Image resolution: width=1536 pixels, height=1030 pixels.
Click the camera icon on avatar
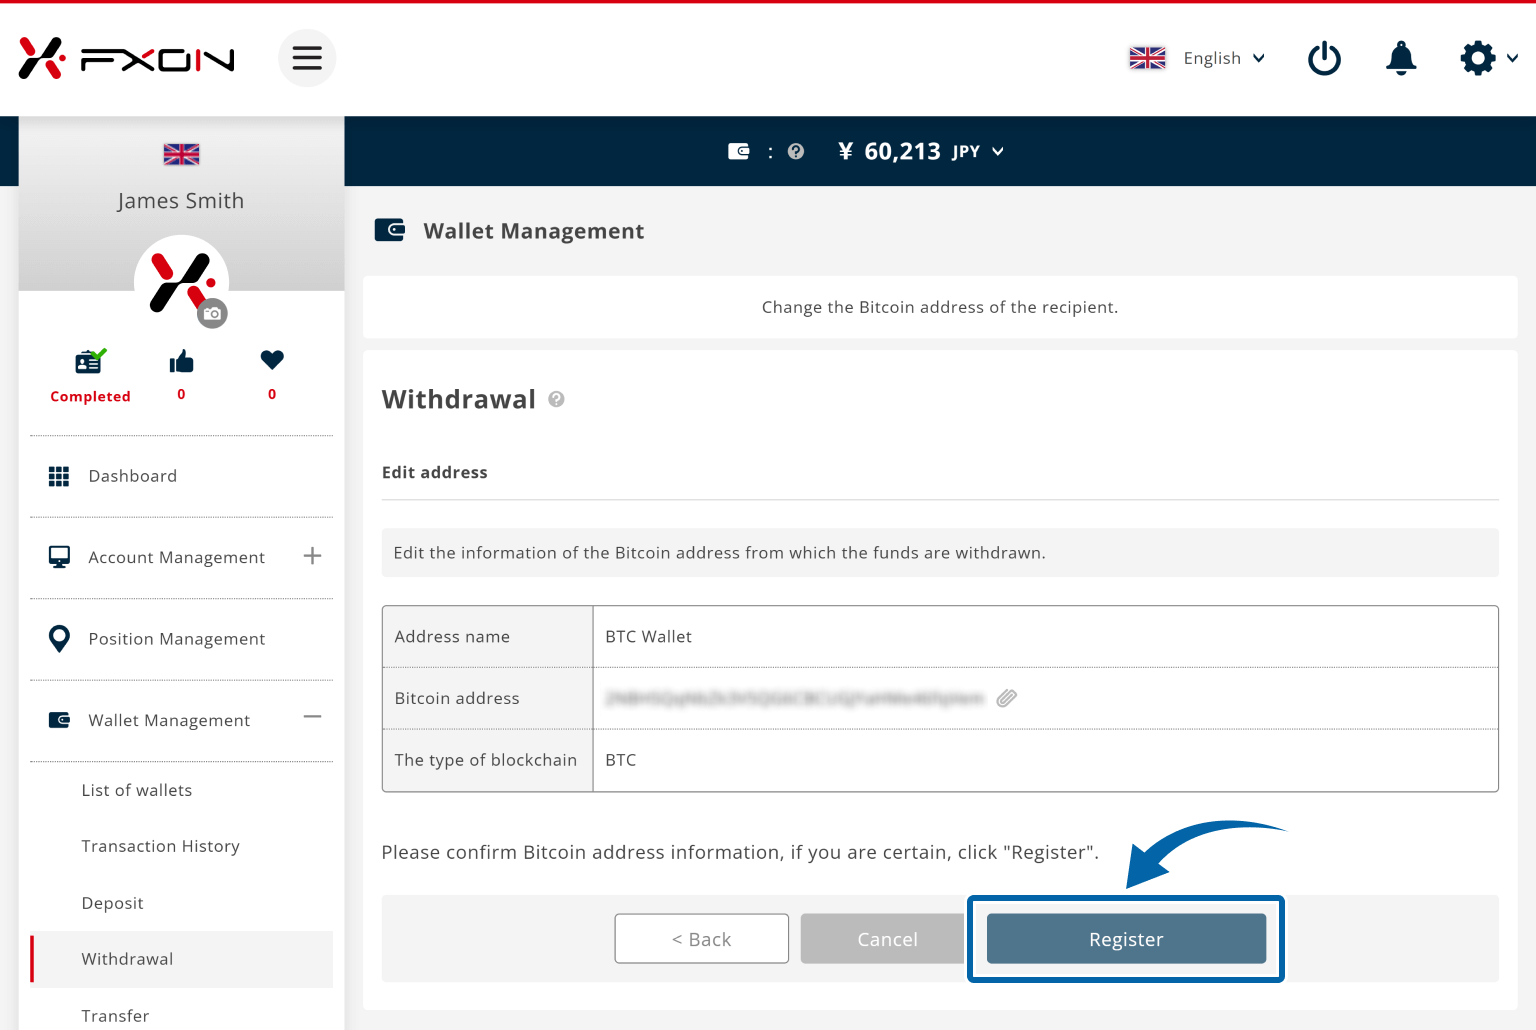212,314
